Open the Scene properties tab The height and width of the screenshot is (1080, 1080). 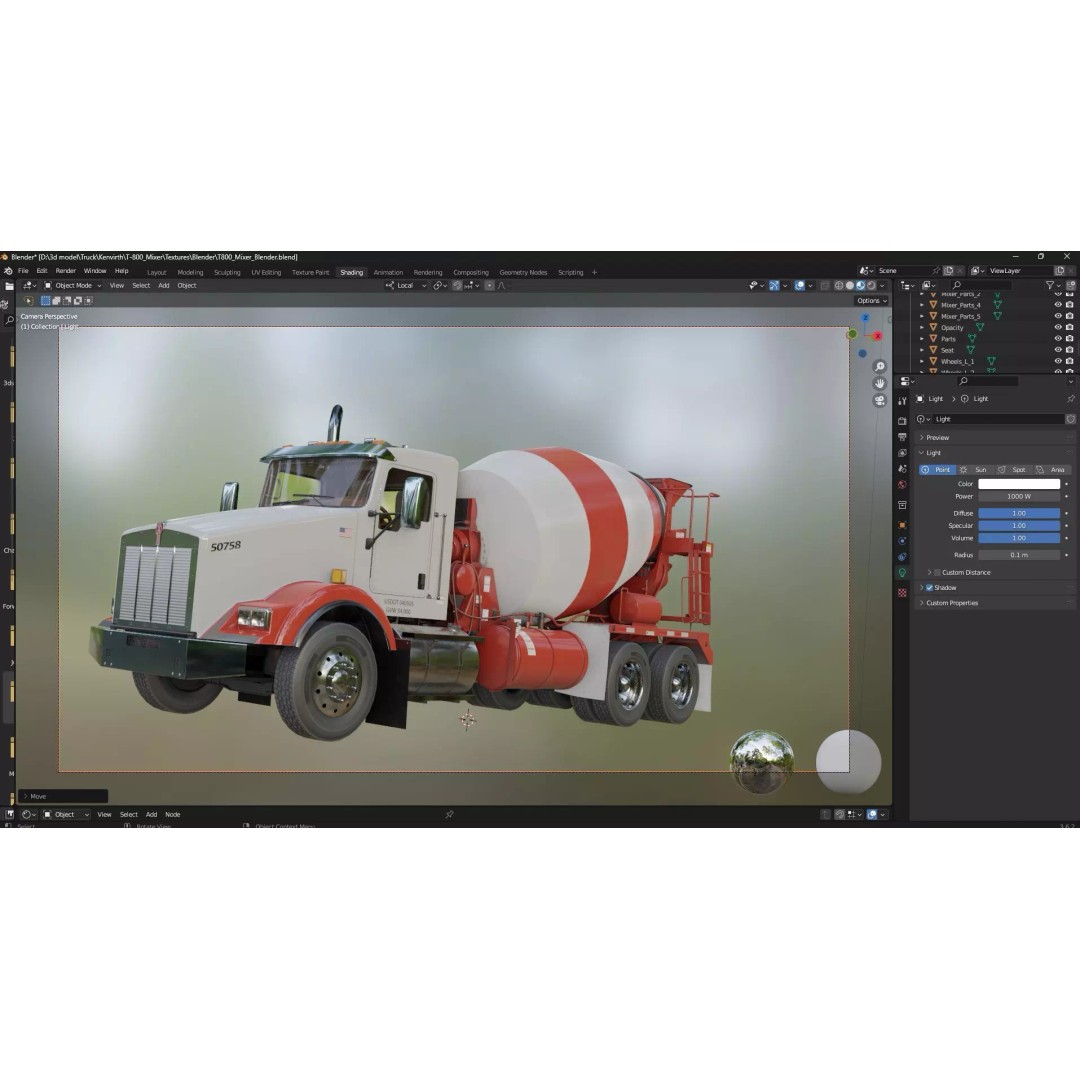point(902,468)
